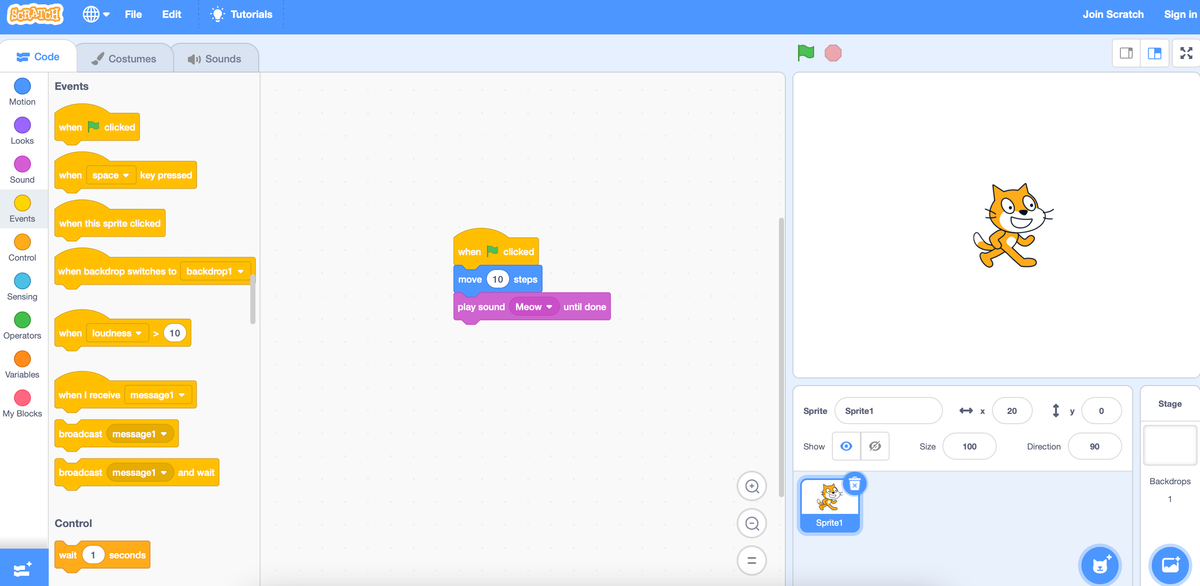Open the loudness dropdown in palette block
1200x586 pixels.
[118, 333]
